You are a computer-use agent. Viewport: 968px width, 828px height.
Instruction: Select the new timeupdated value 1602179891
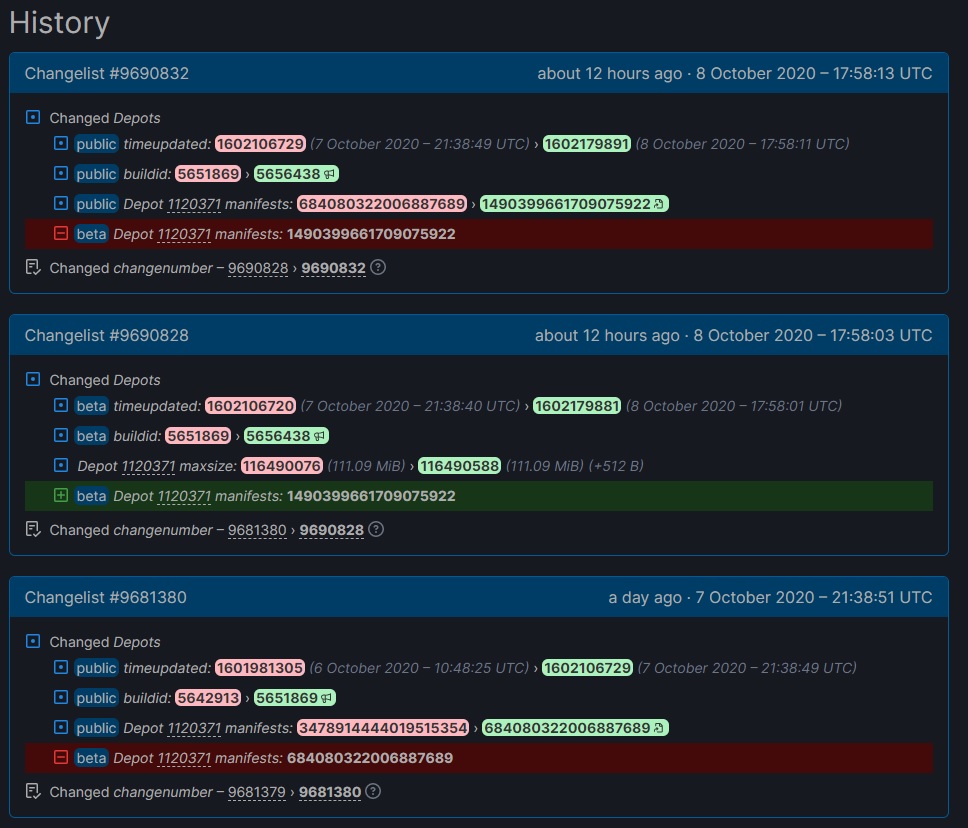586,144
